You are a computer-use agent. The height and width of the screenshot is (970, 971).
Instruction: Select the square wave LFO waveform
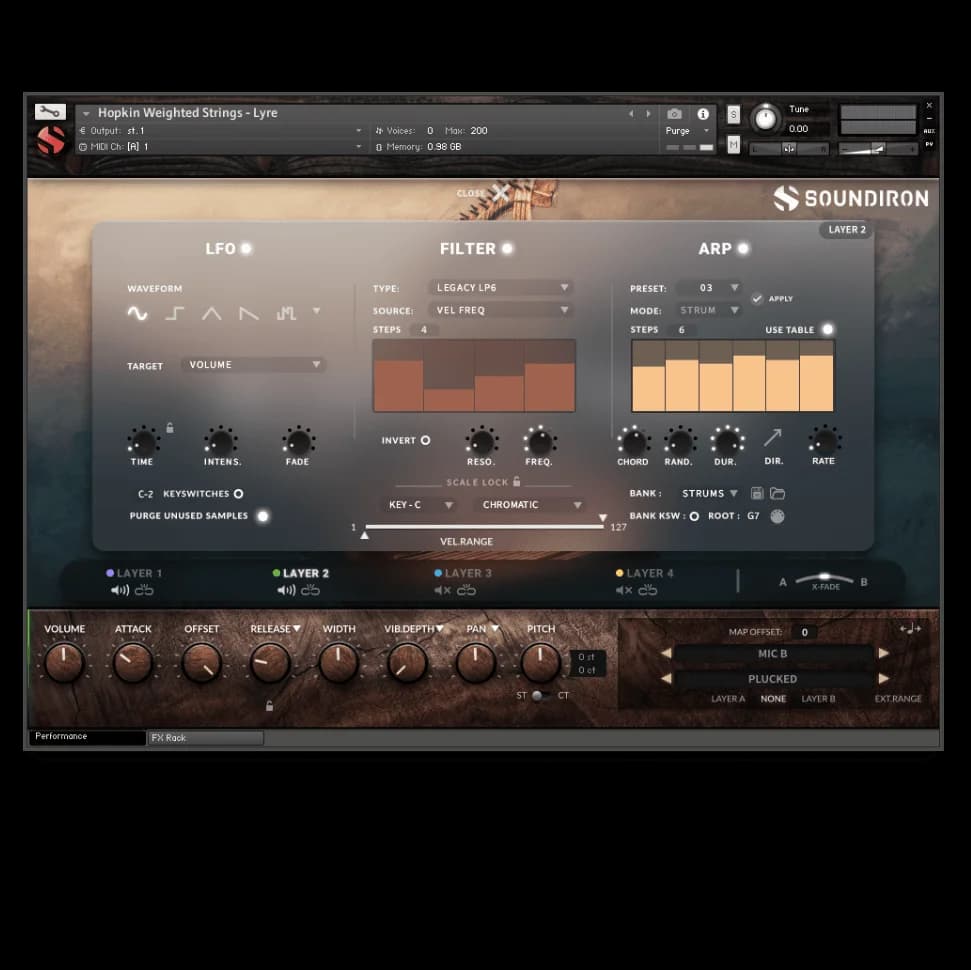[x=175, y=314]
